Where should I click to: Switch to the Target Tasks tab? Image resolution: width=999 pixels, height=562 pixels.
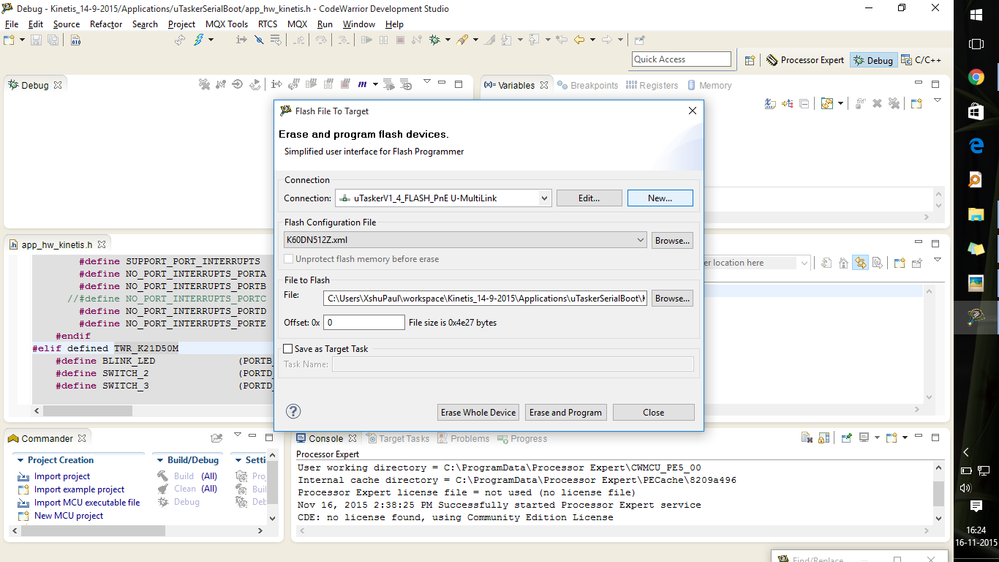[398, 438]
